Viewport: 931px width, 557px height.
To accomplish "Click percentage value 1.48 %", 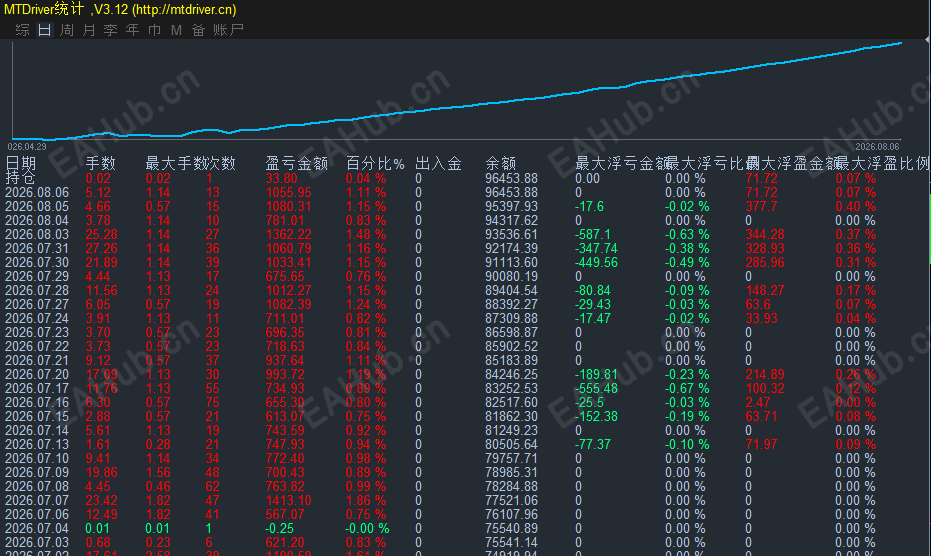I will [x=366, y=234].
